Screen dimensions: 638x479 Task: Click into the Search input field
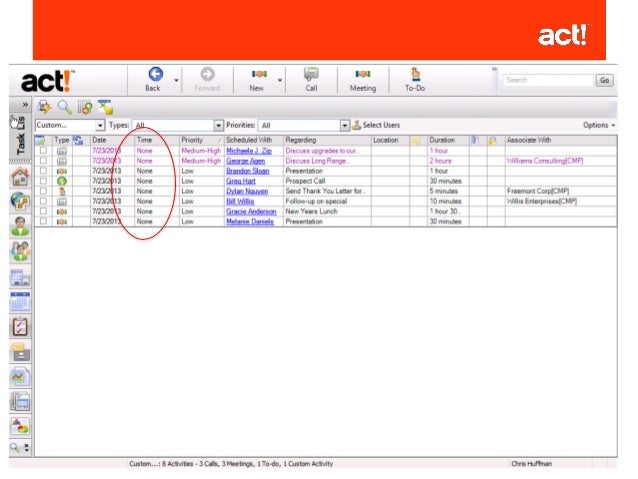548,80
